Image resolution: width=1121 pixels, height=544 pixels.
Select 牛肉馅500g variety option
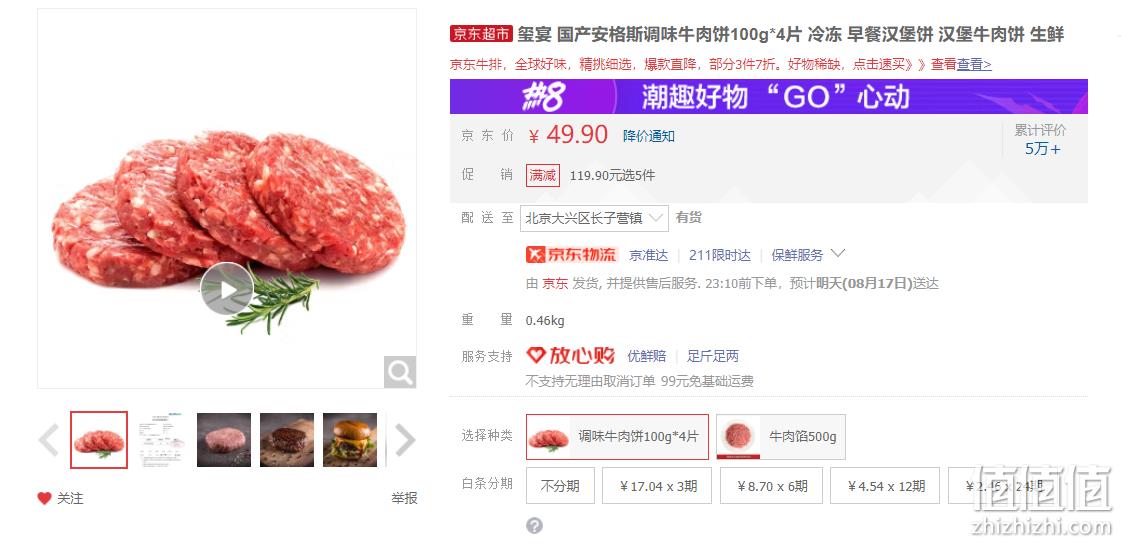pyautogui.click(x=781, y=437)
